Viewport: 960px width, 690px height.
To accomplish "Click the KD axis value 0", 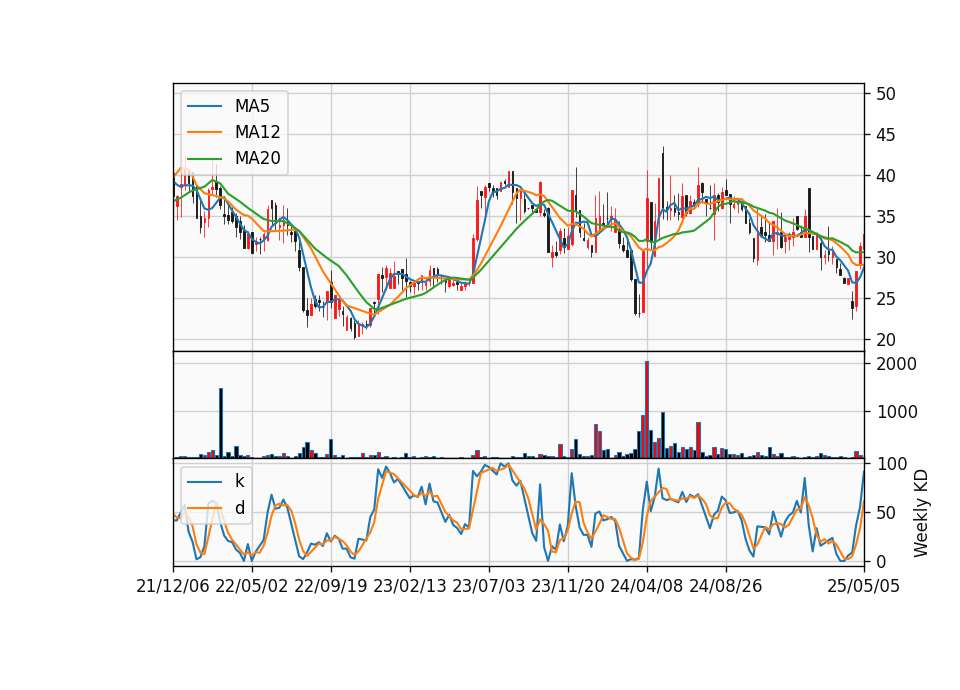I will [x=880, y=561].
